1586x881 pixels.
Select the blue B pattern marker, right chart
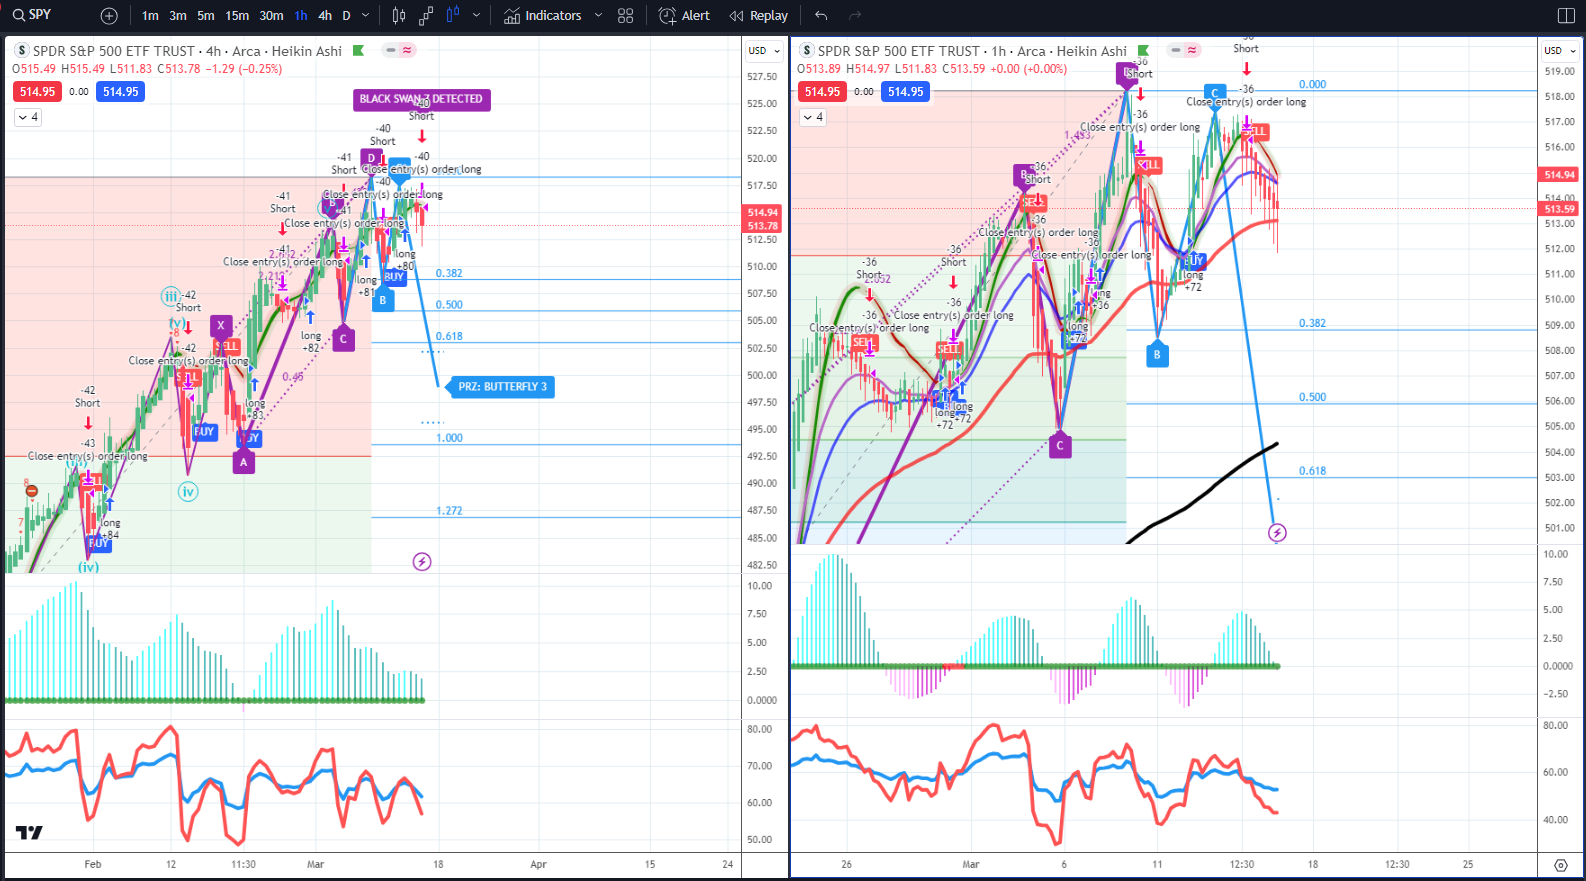tap(1157, 355)
